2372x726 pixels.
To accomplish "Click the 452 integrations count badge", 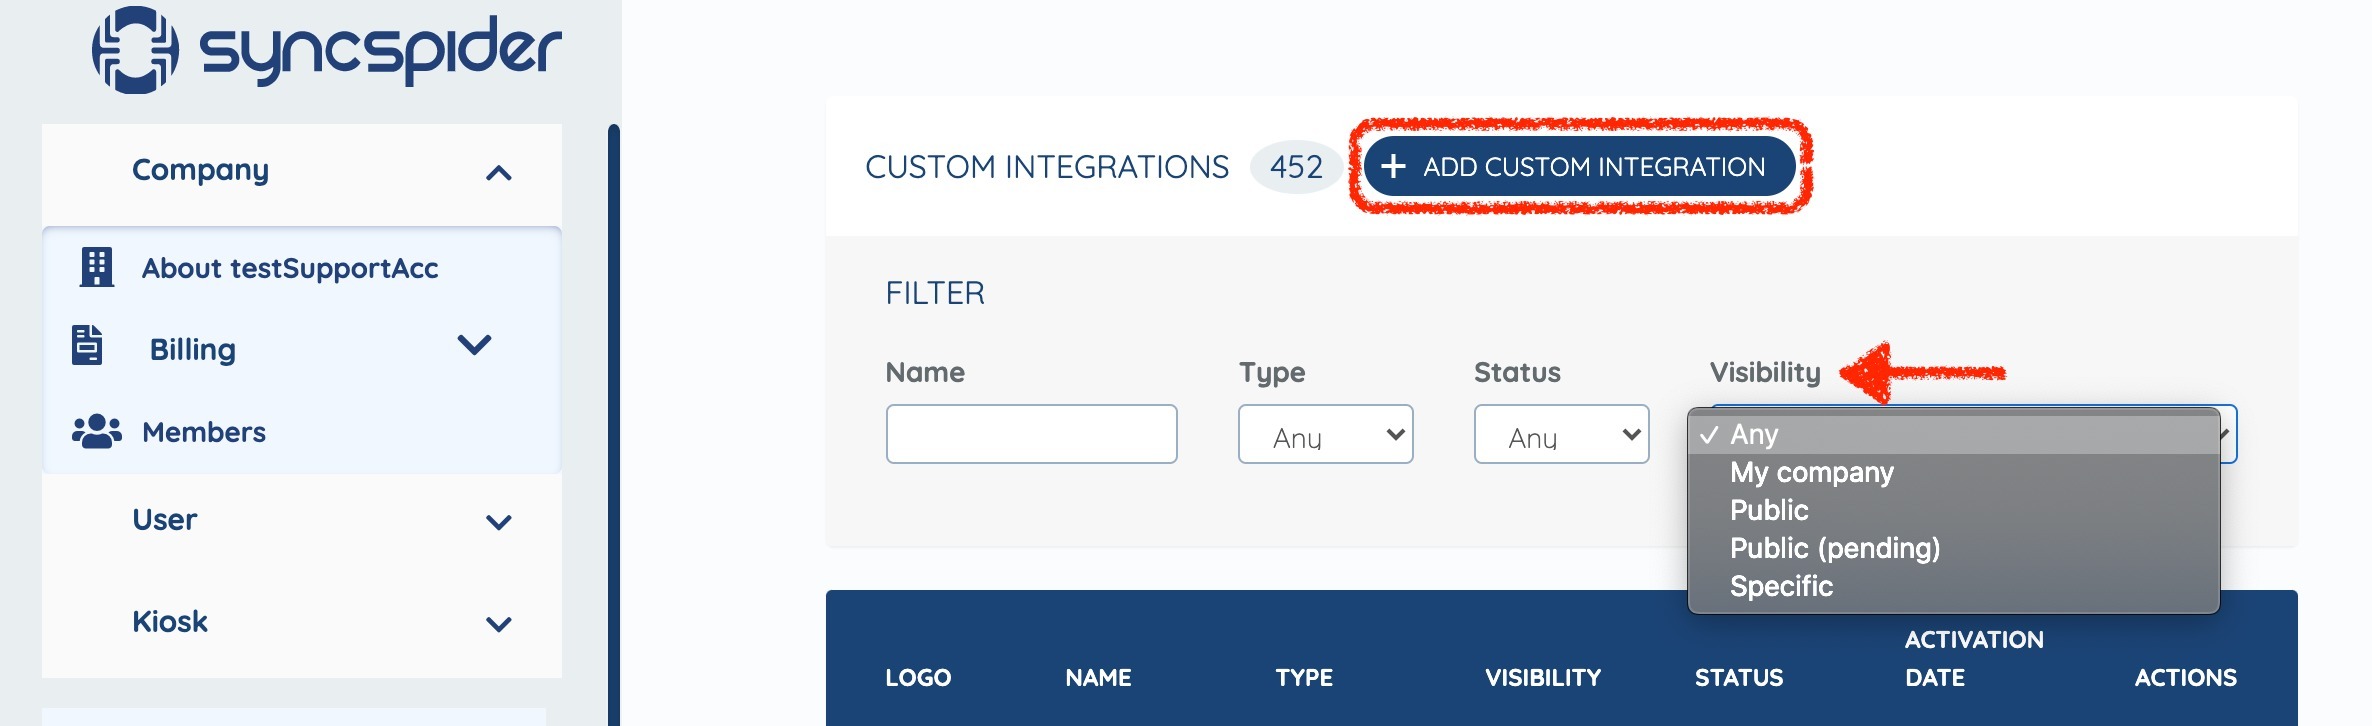I will pos(1296,167).
